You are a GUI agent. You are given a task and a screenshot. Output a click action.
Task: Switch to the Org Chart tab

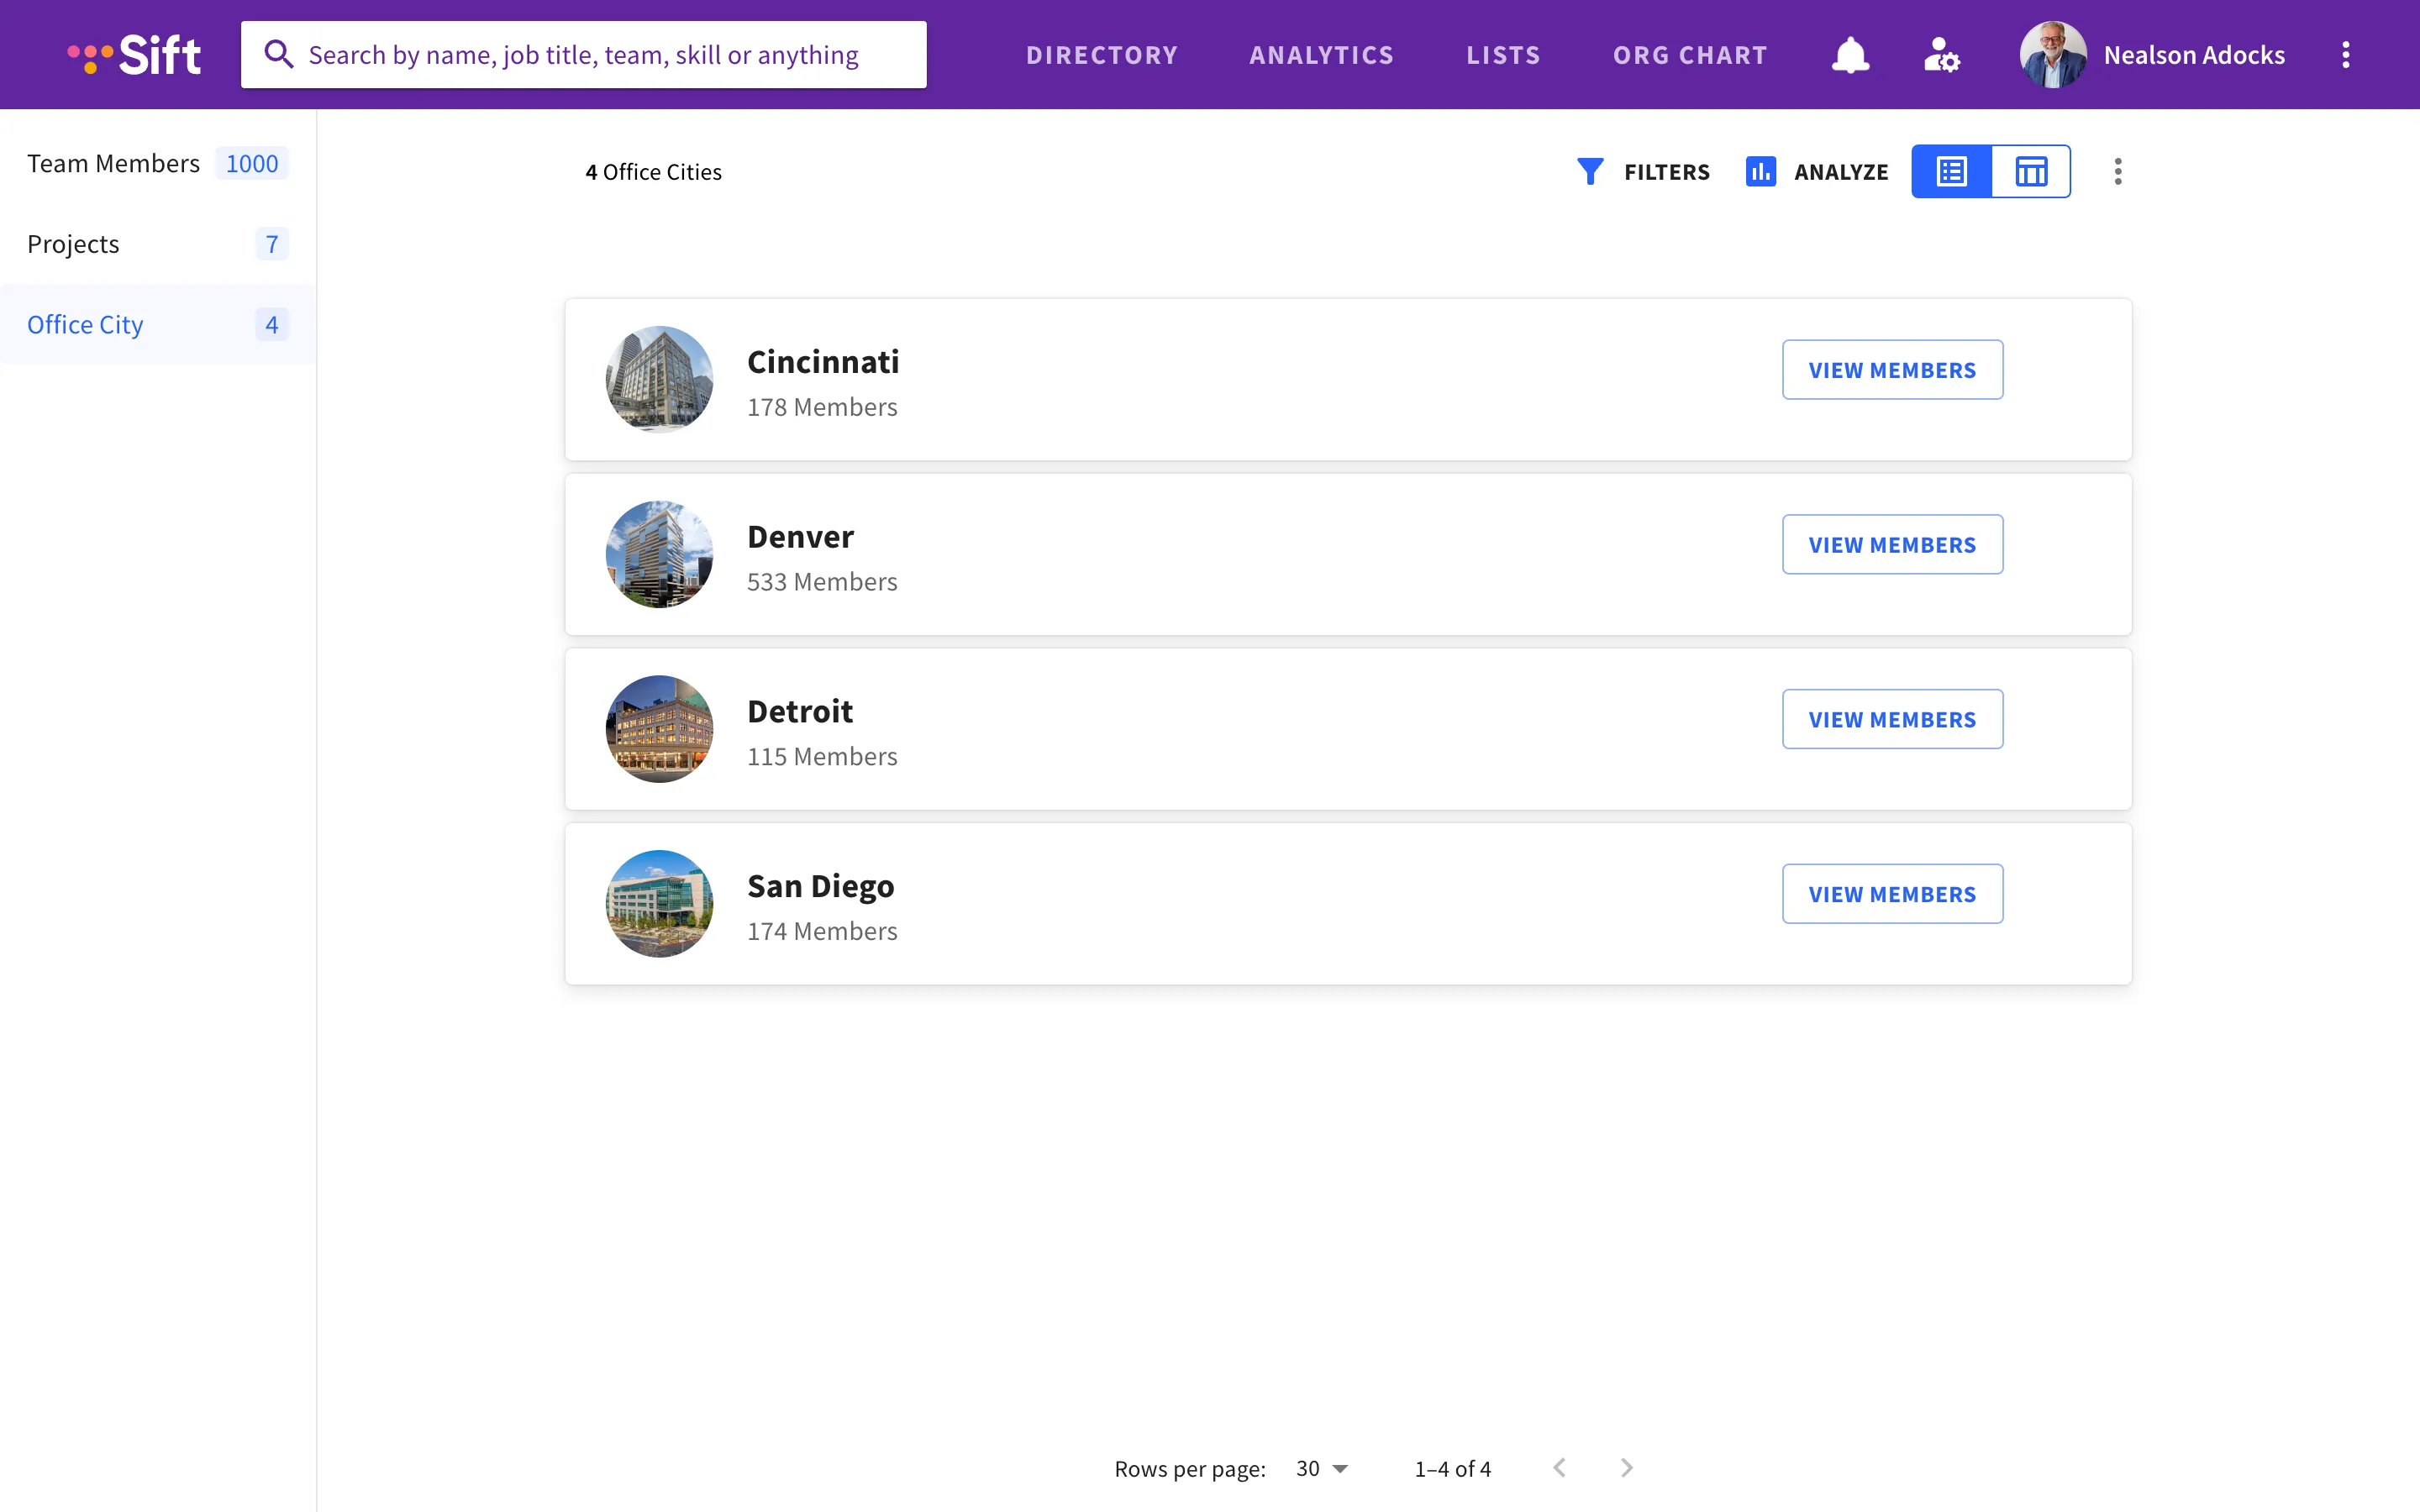[1689, 55]
